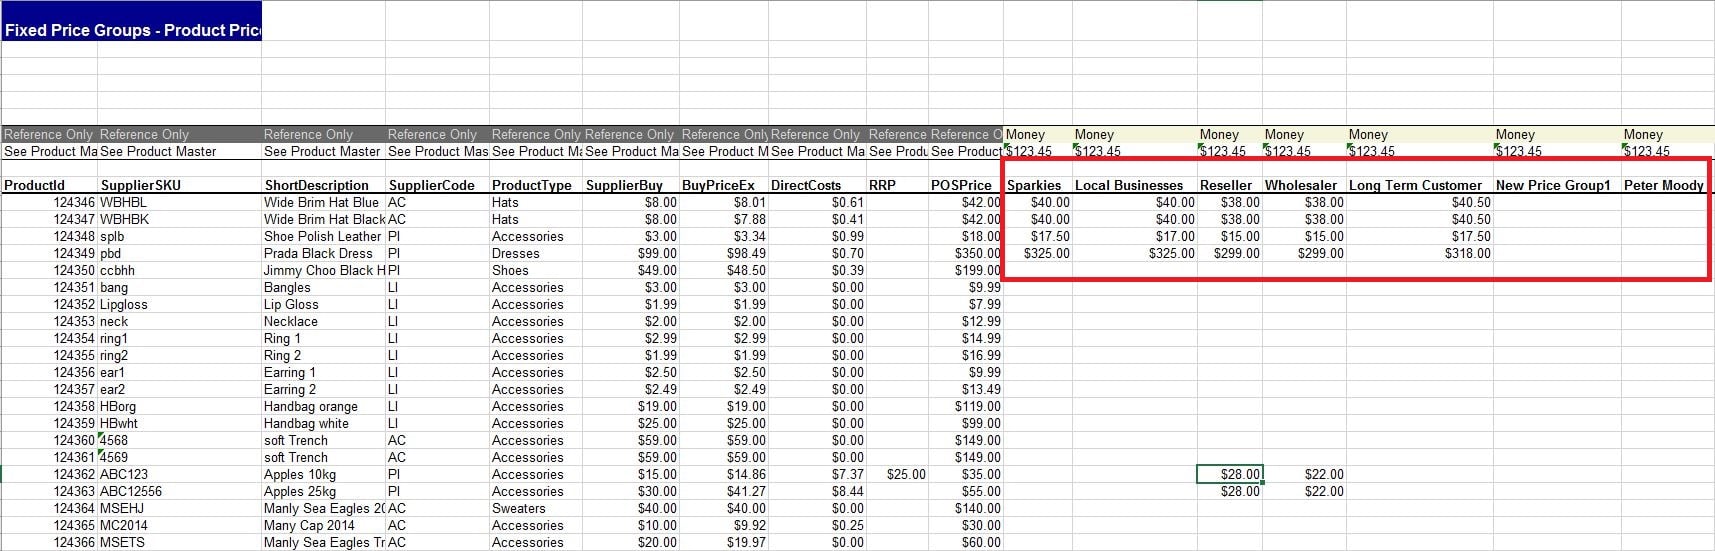Select the Long Term Customer header cell
The height and width of the screenshot is (551, 1715).
[1420, 185]
